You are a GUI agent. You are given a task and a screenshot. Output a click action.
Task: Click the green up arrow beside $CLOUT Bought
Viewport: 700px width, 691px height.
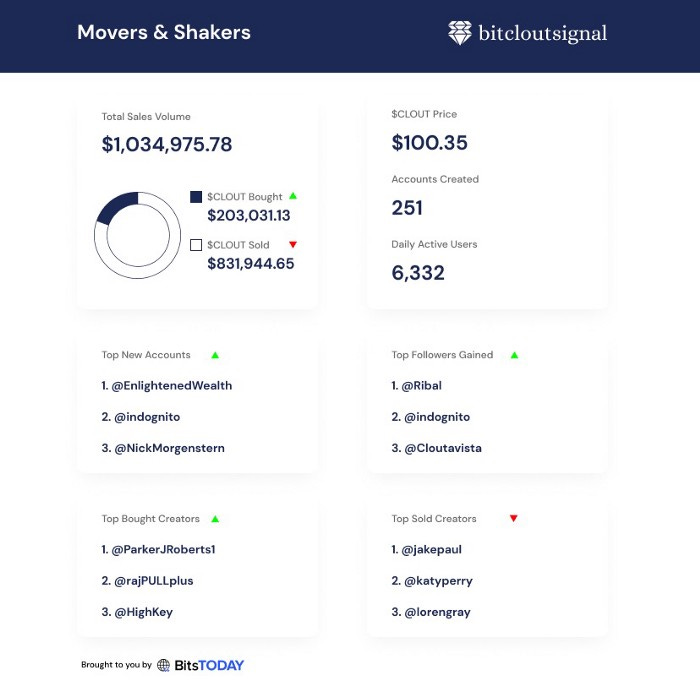pos(293,196)
